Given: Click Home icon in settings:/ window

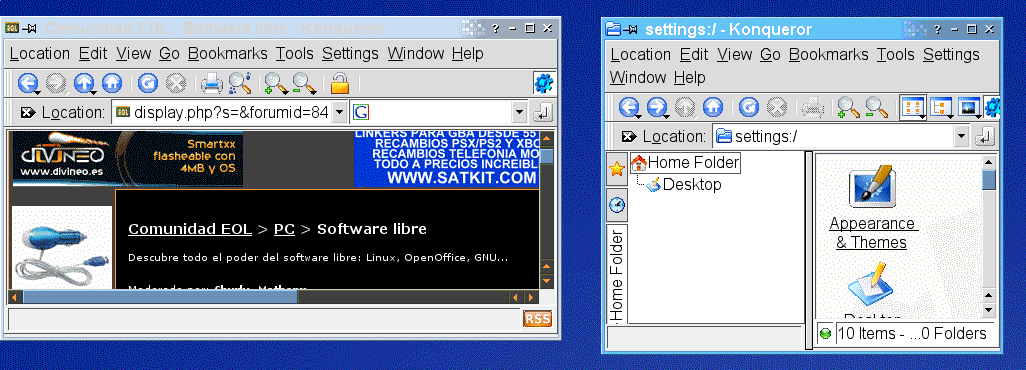Looking at the screenshot, I should [x=713, y=106].
